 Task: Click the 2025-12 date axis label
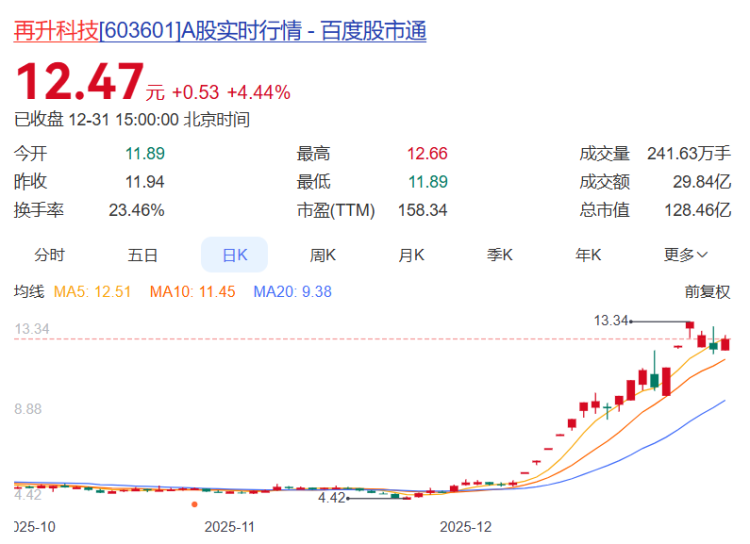pos(465,527)
